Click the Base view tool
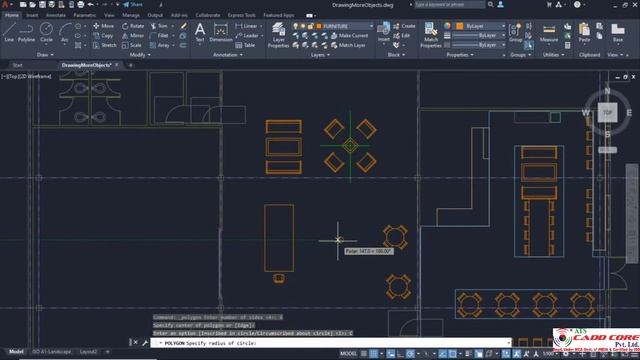 coord(618,33)
